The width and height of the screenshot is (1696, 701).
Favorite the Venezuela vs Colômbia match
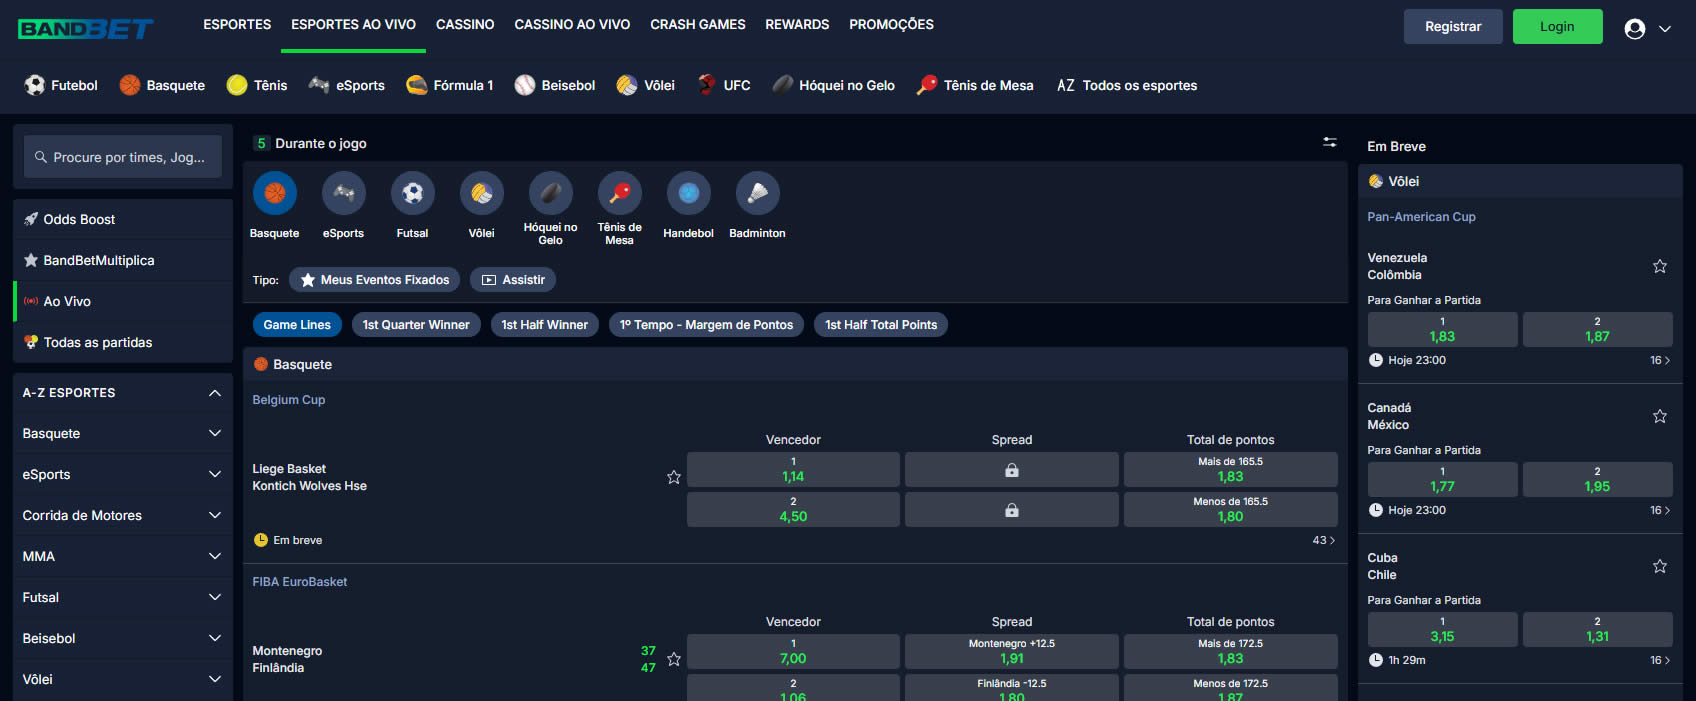point(1660,266)
